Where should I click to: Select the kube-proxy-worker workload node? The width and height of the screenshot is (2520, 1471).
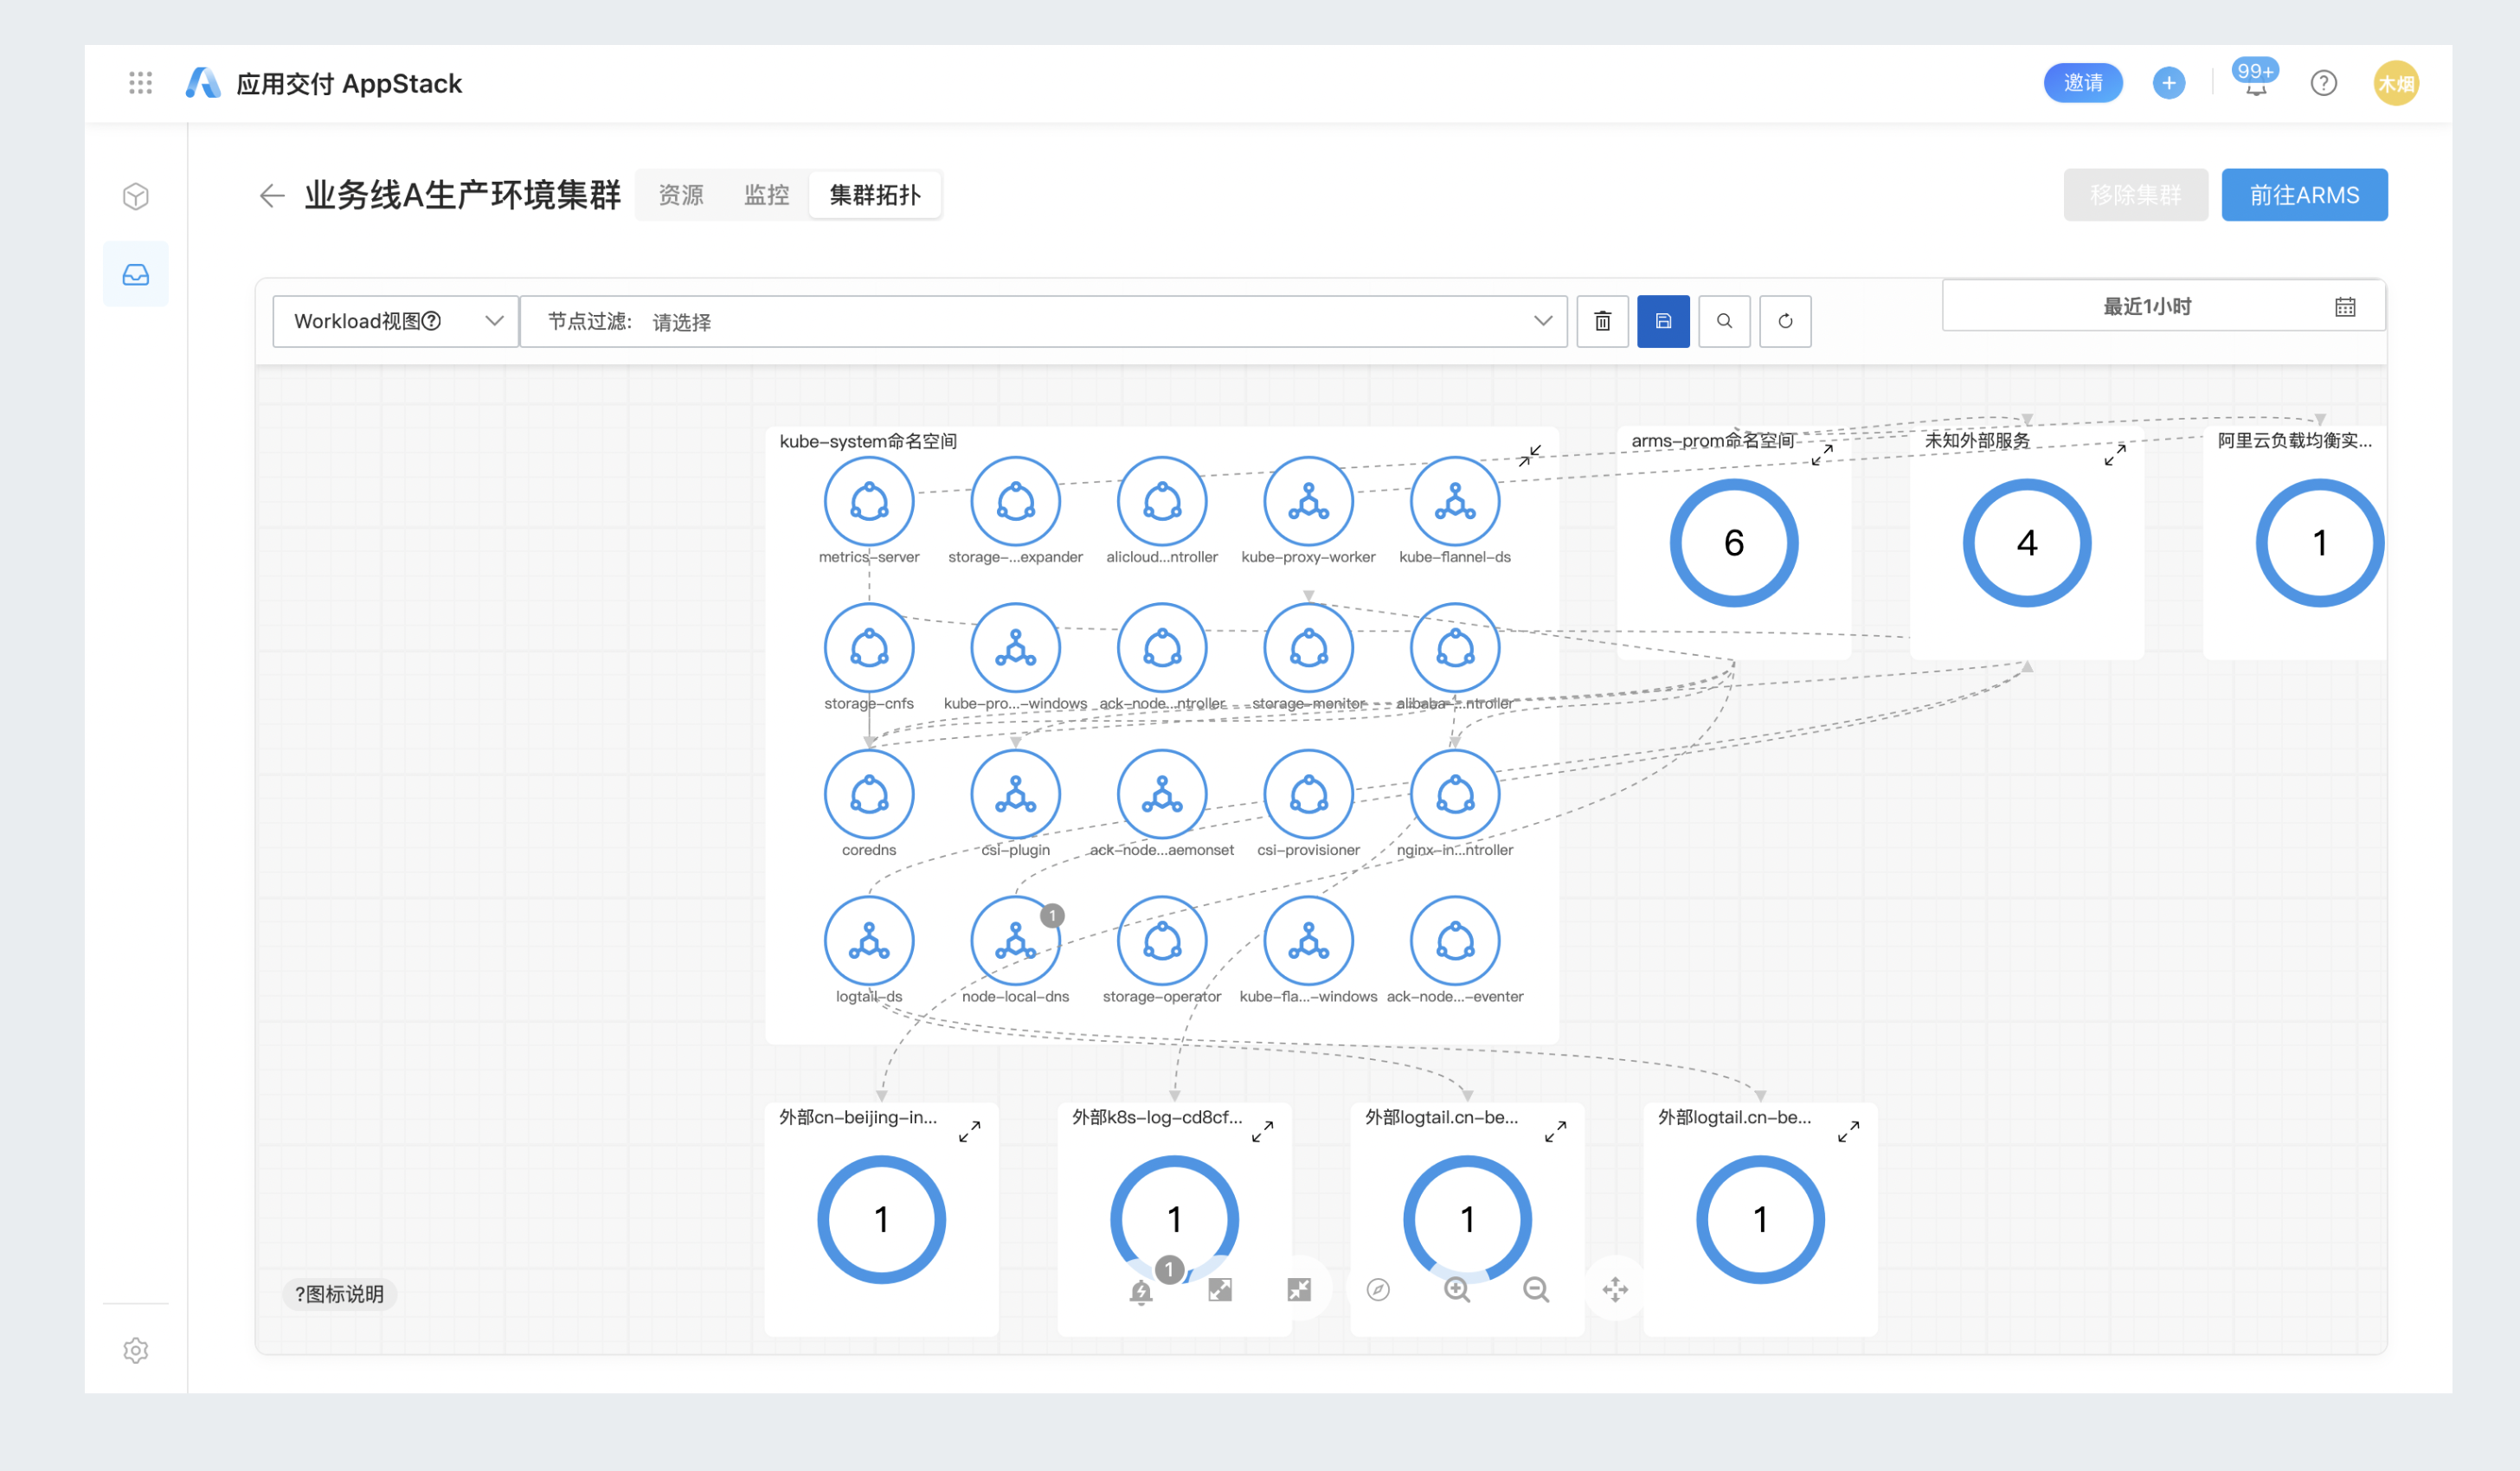(1309, 502)
